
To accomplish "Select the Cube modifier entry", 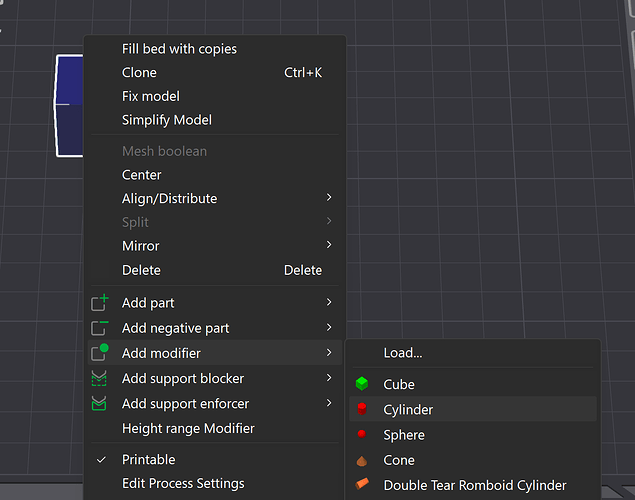I will click(473, 384).
